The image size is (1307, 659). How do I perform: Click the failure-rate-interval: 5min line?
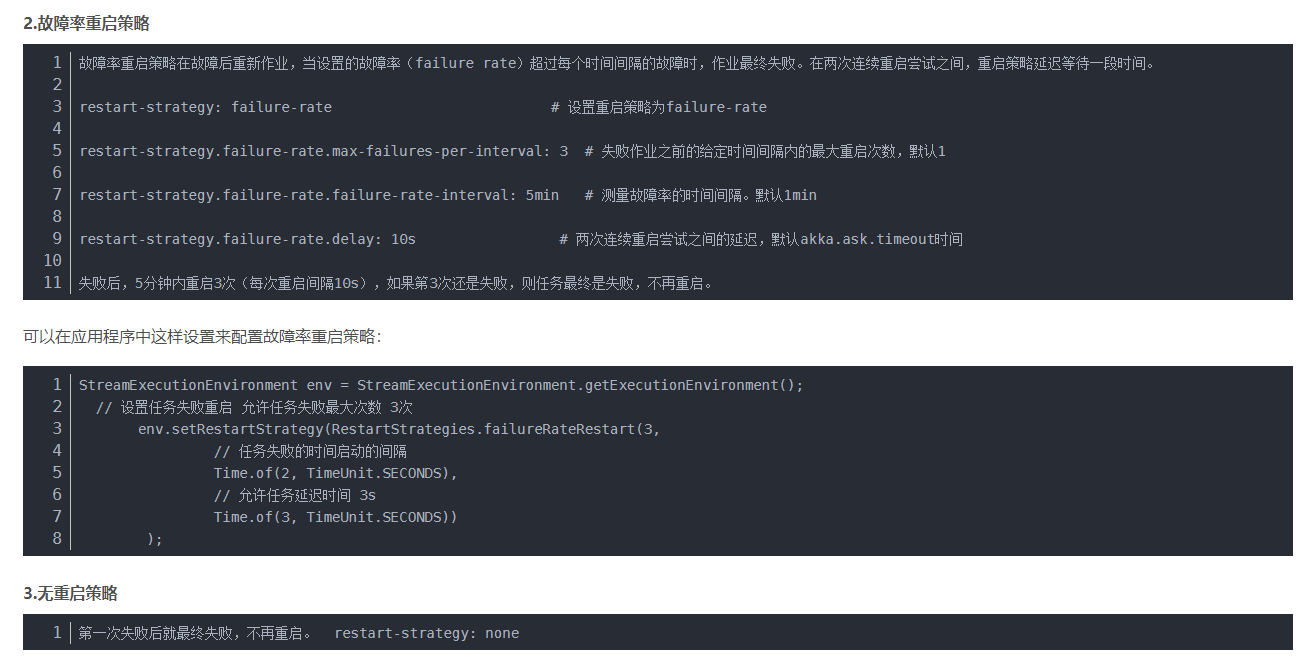coord(319,195)
